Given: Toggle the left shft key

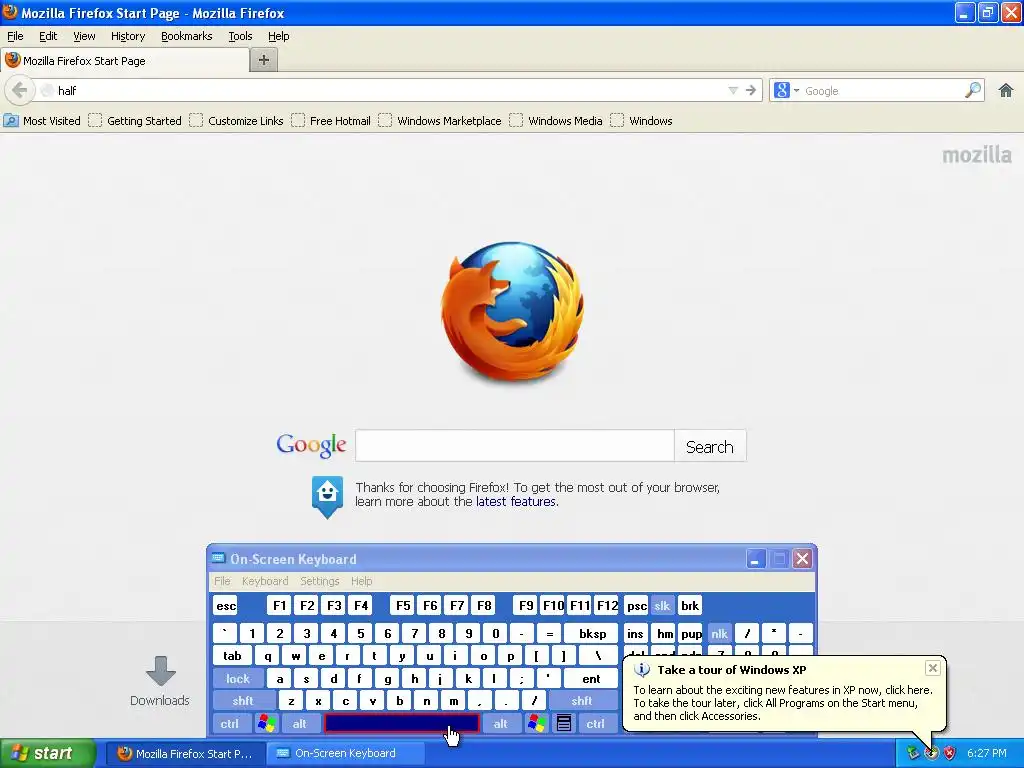Looking at the screenshot, I should coord(244,701).
